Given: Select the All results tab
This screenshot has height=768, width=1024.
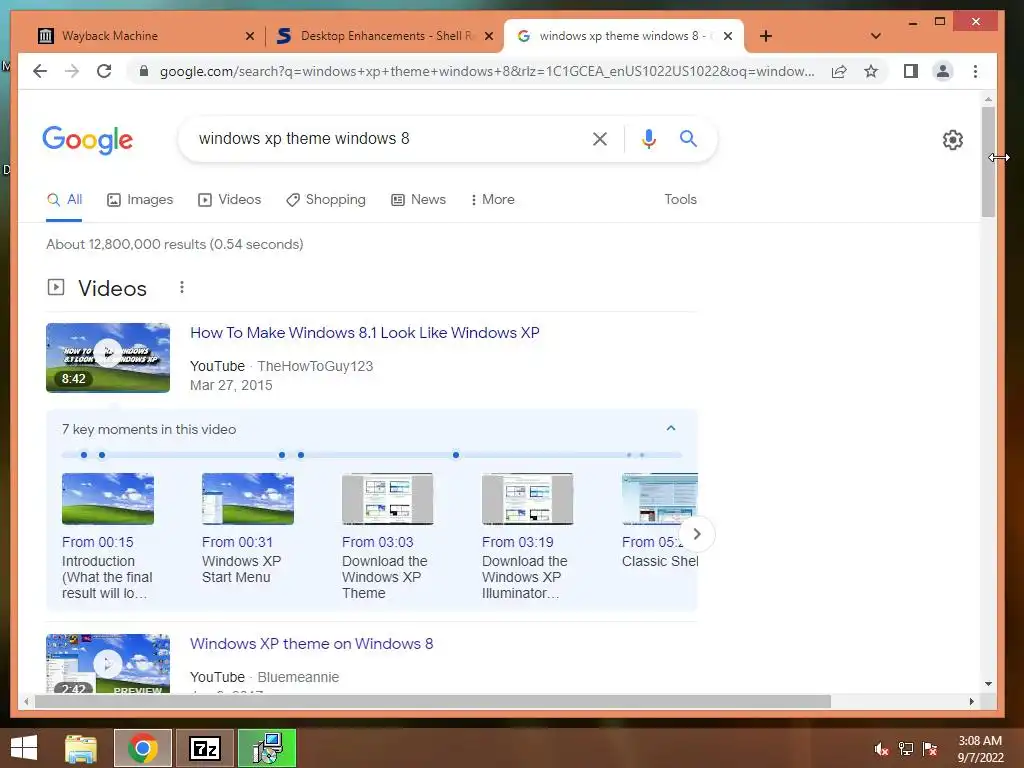Looking at the screenshot, I should click(x=64, y=200).
